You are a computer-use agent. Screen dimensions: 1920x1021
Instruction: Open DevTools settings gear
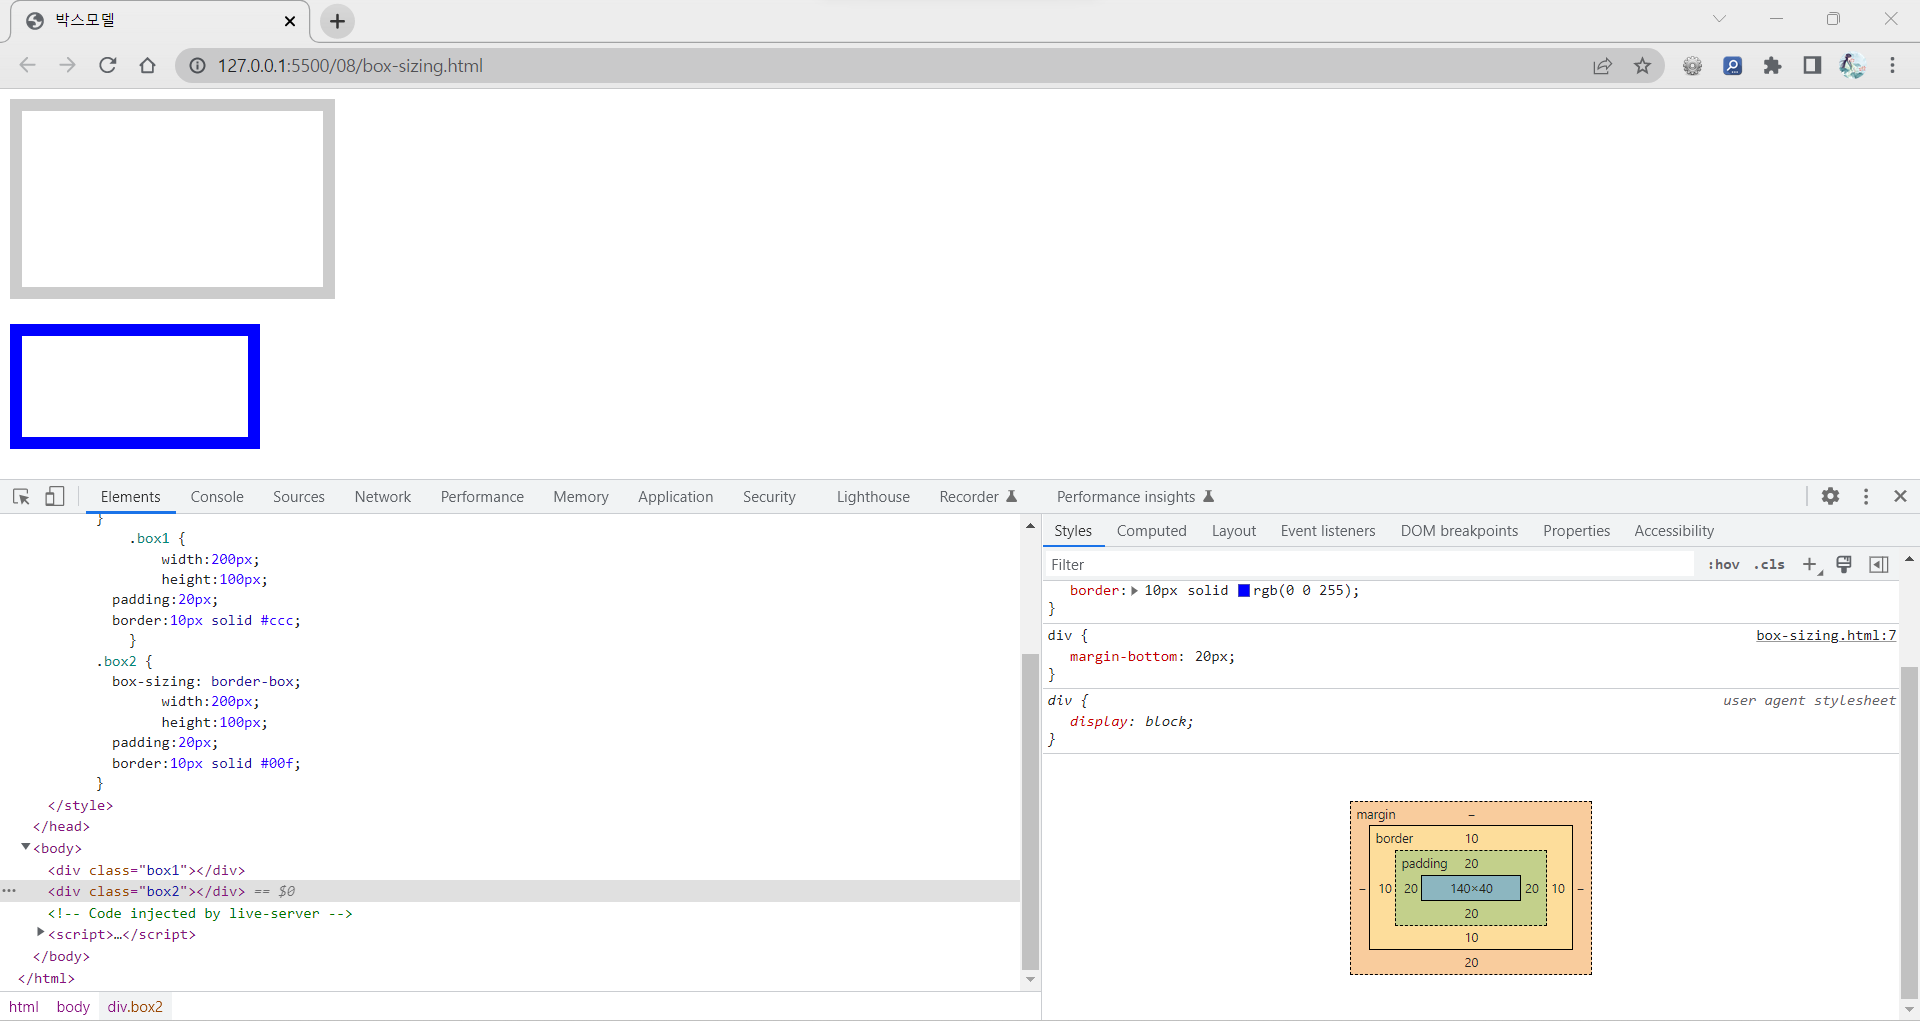coord(1830,496)
